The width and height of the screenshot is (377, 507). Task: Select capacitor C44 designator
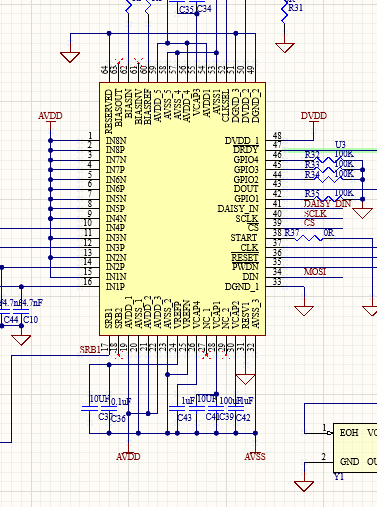coord(11,320)
